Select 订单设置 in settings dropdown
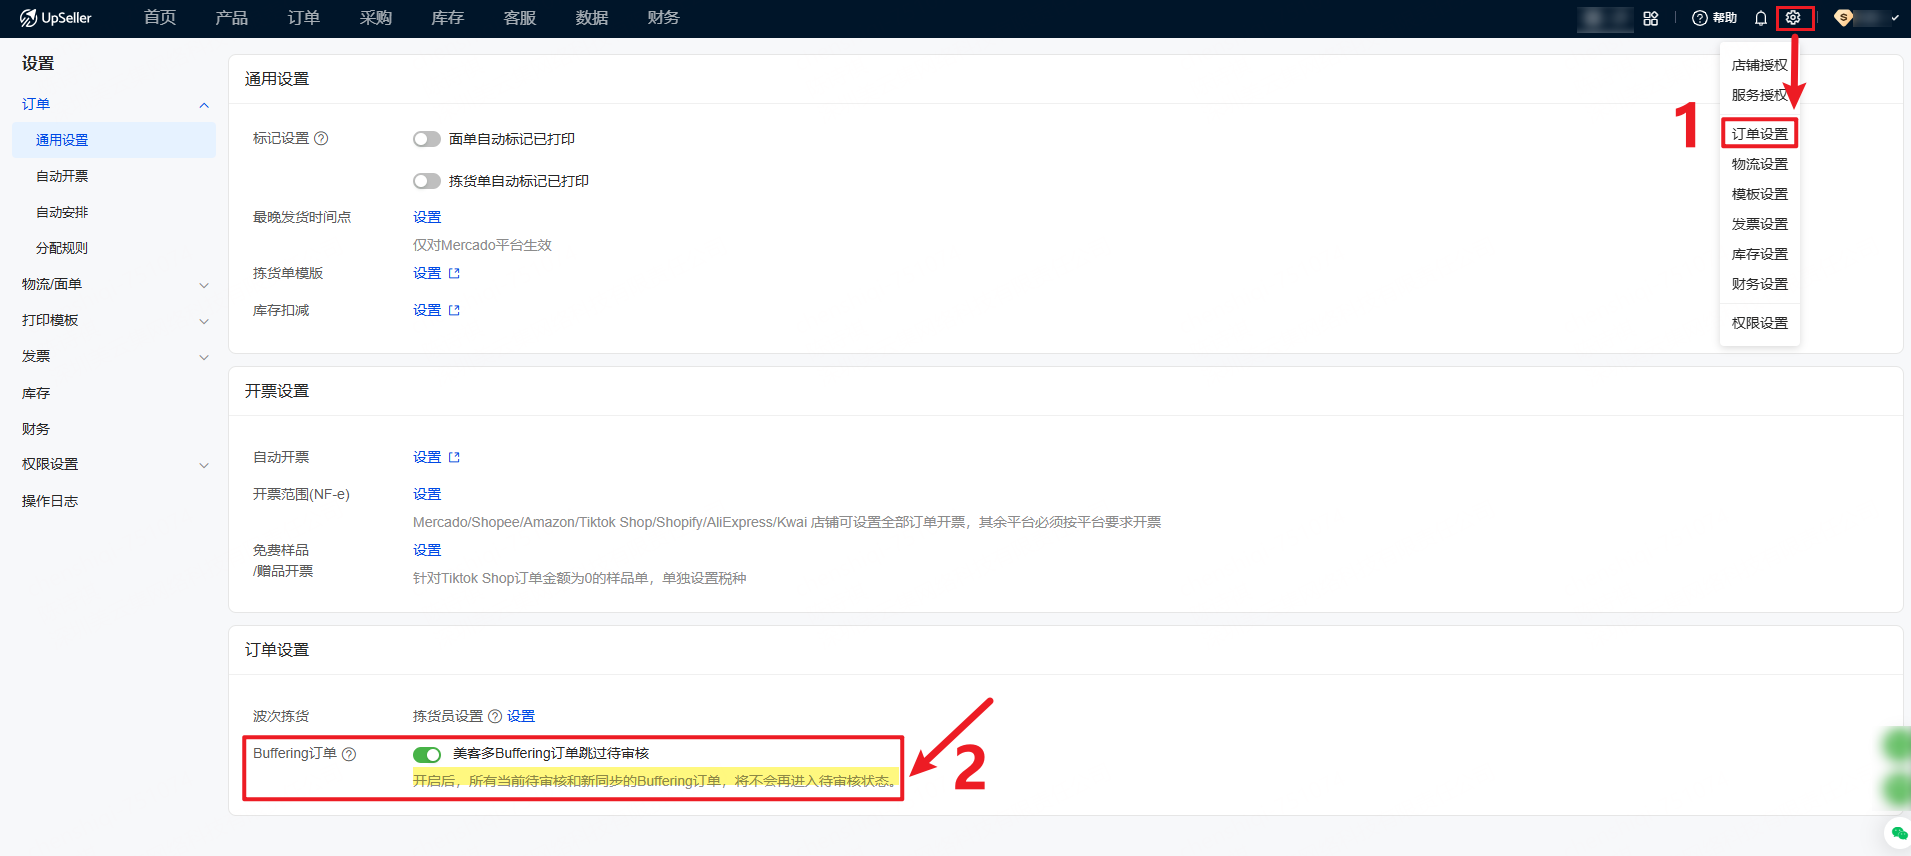This screenshot has width=1911, height=856. (x=1760, y=134)
